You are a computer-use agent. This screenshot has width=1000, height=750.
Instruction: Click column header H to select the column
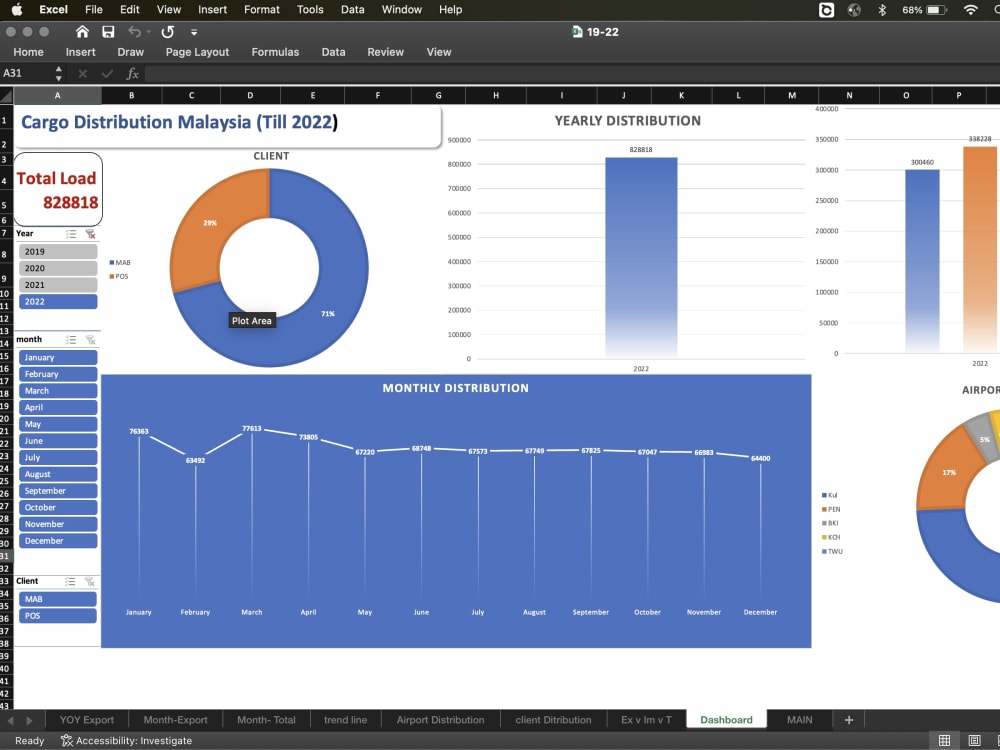(495, 95)
